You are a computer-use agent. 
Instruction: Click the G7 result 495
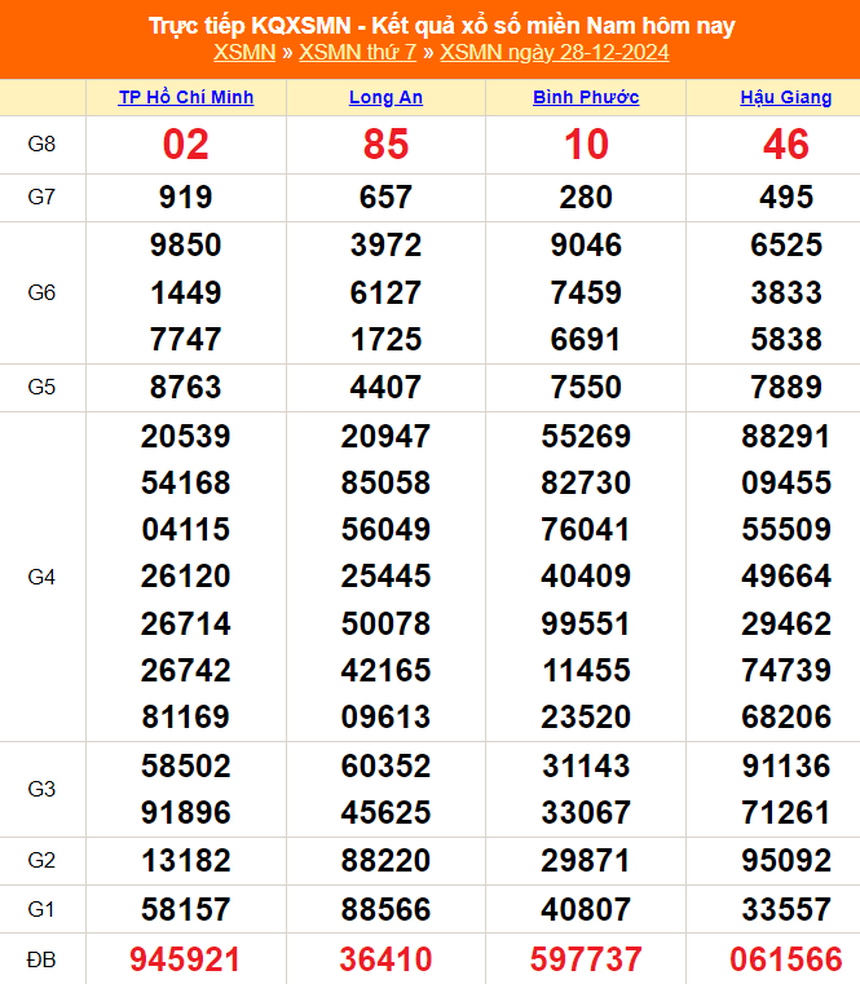(x=786, y=197)
